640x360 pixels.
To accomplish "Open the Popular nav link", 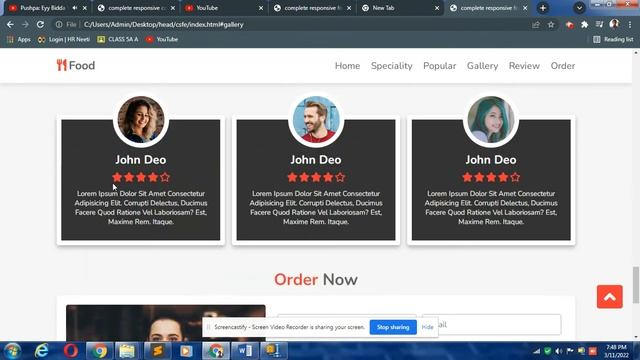I will tap(439, 66).
